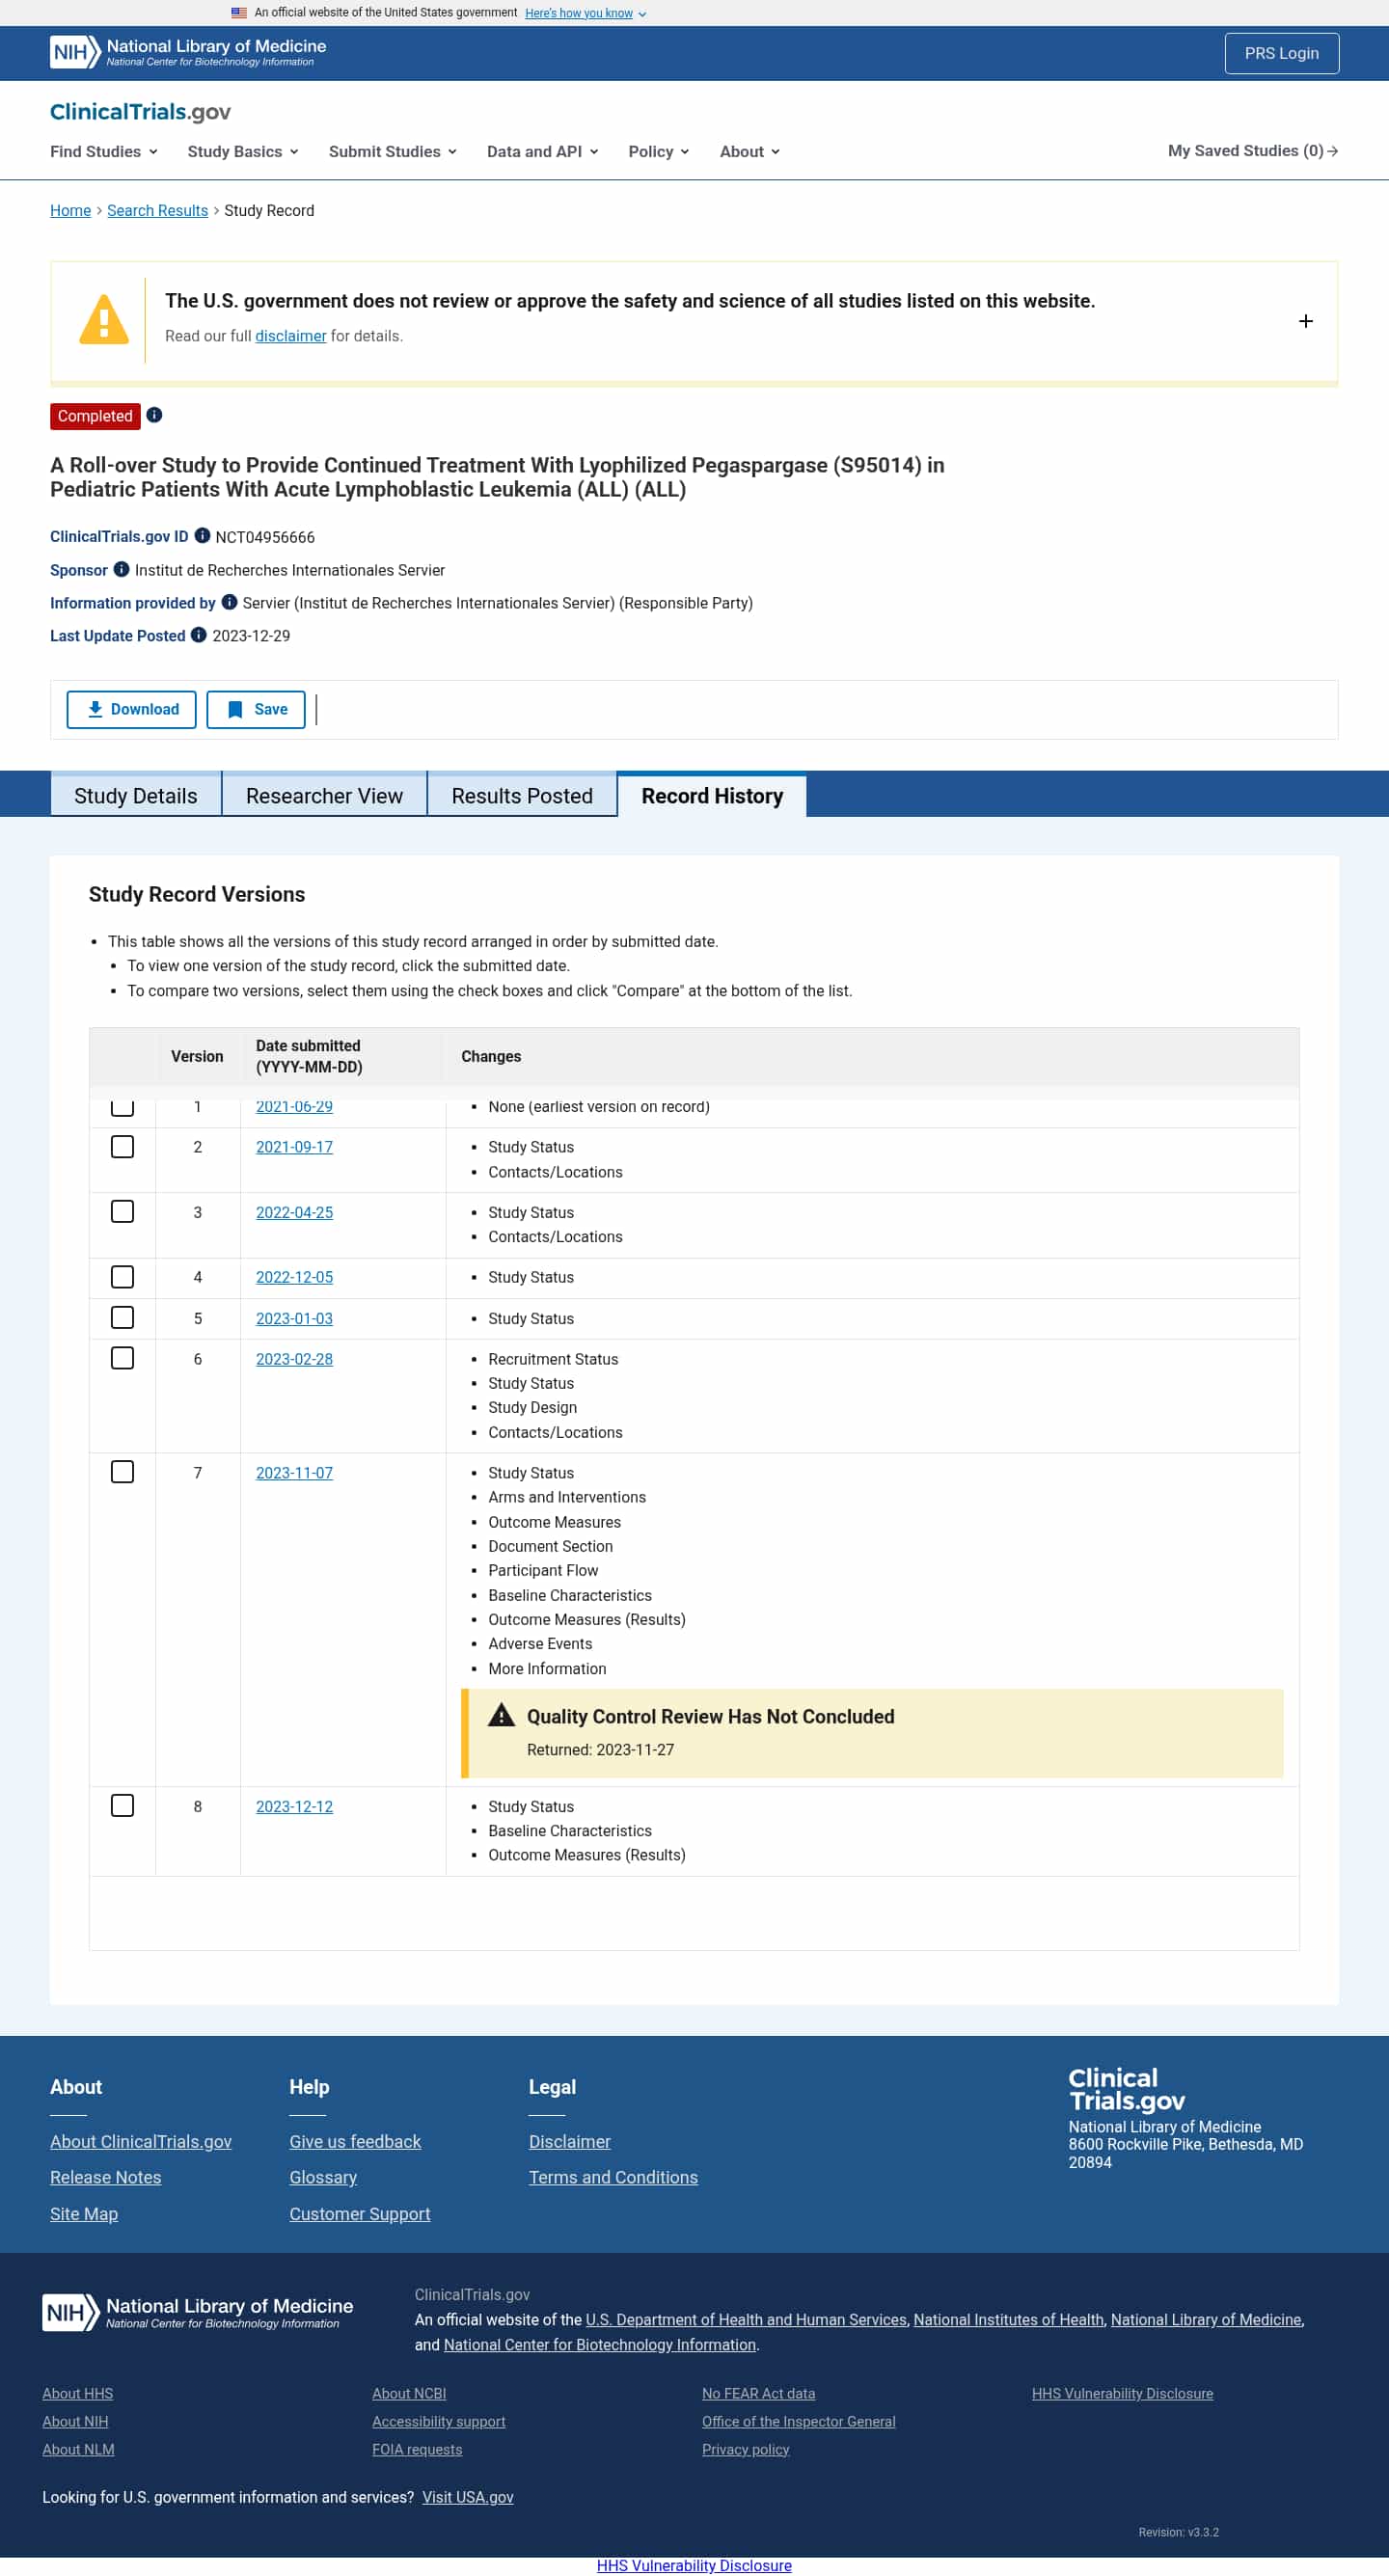Click the ClinicalTrials.gov site logo
The height and width of the screenshot is (2576, 1389).
[140, 111]
